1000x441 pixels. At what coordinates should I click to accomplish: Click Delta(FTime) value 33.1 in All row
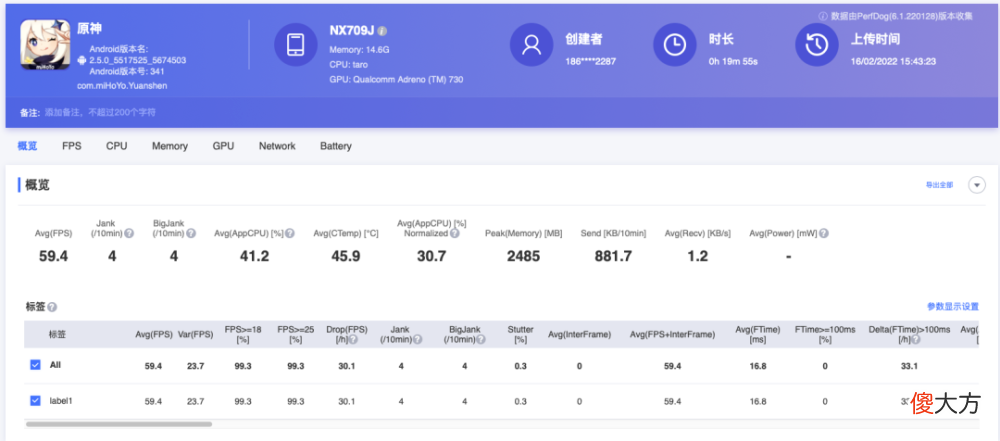909,366
